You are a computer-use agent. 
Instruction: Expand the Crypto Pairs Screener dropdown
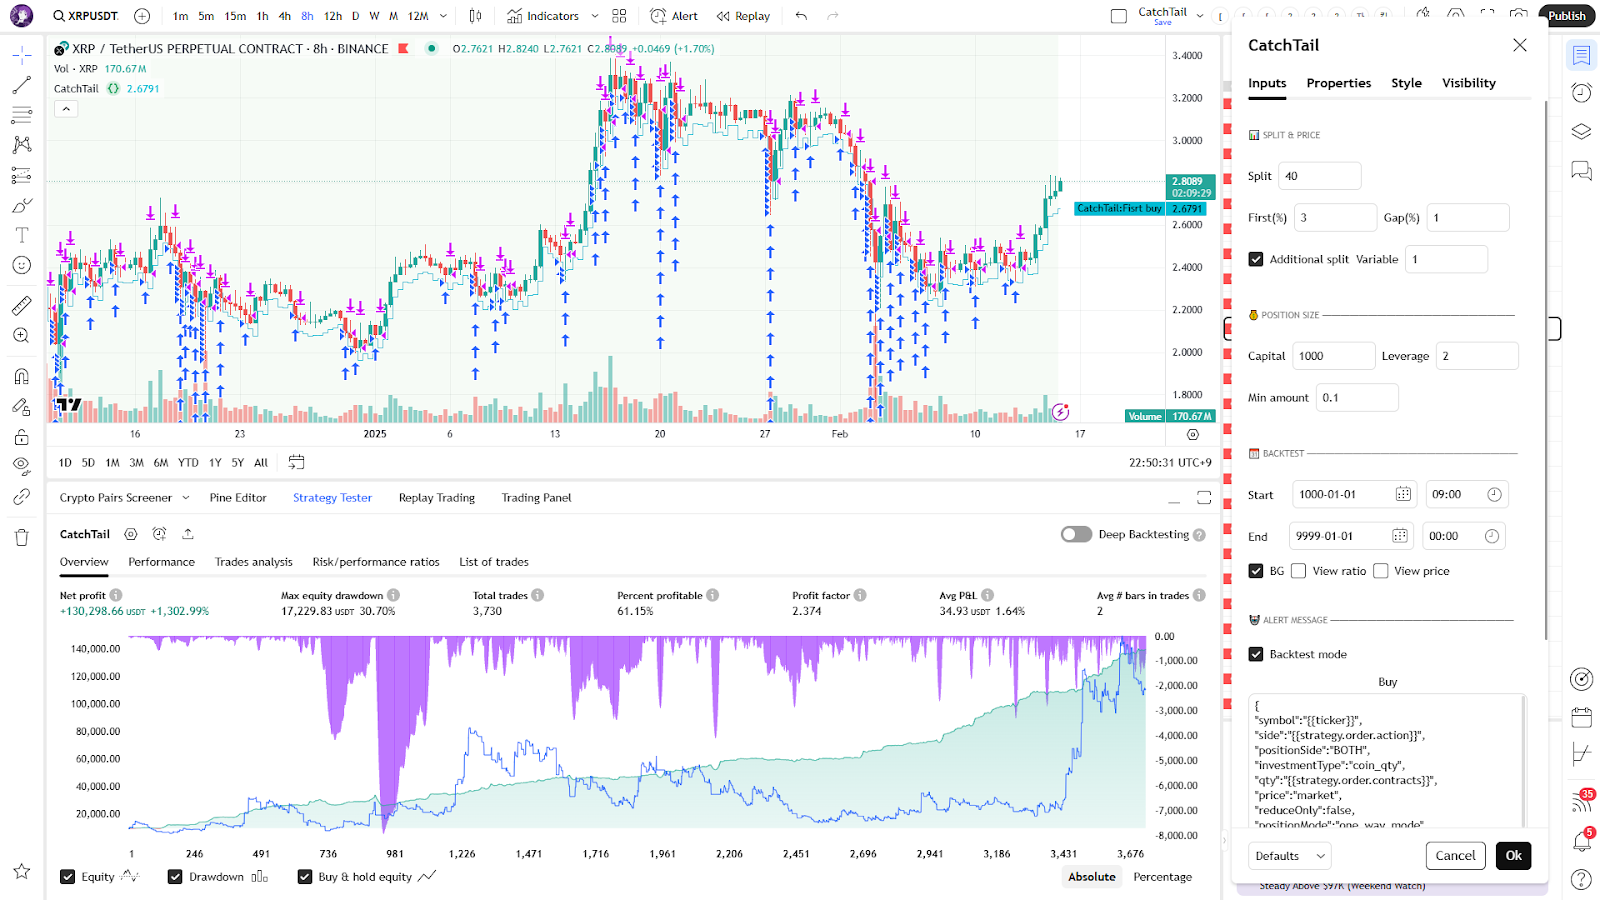pyautogui.click(x=183, y=498)
